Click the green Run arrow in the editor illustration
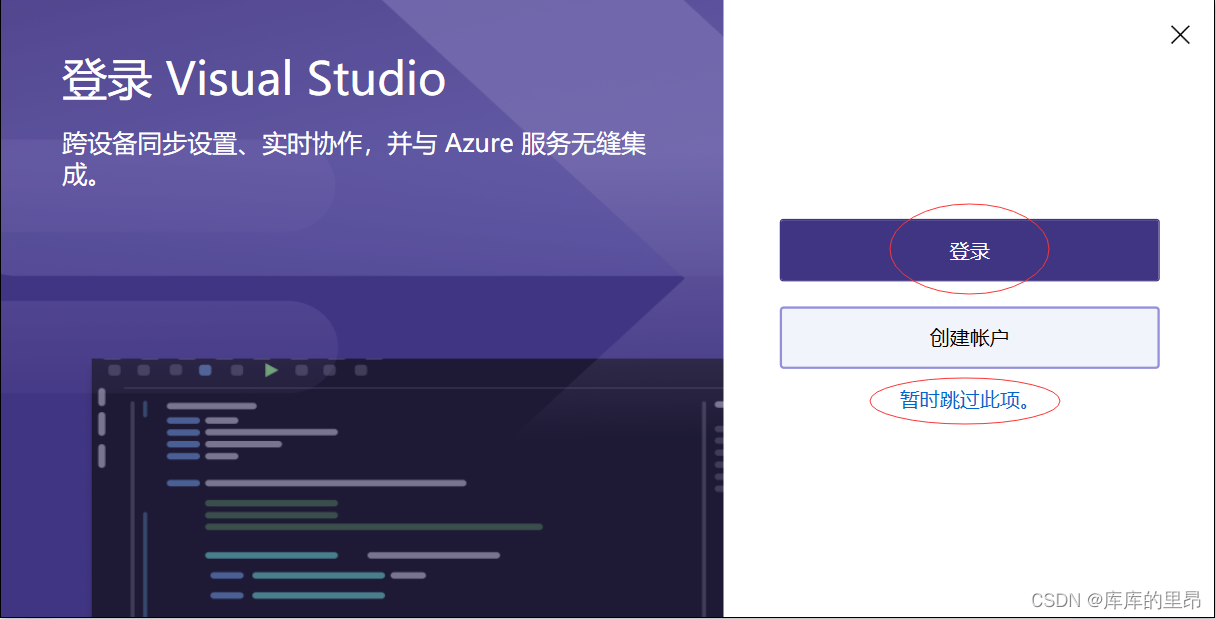Screen dimensions: 1216x619 point(271,370)
